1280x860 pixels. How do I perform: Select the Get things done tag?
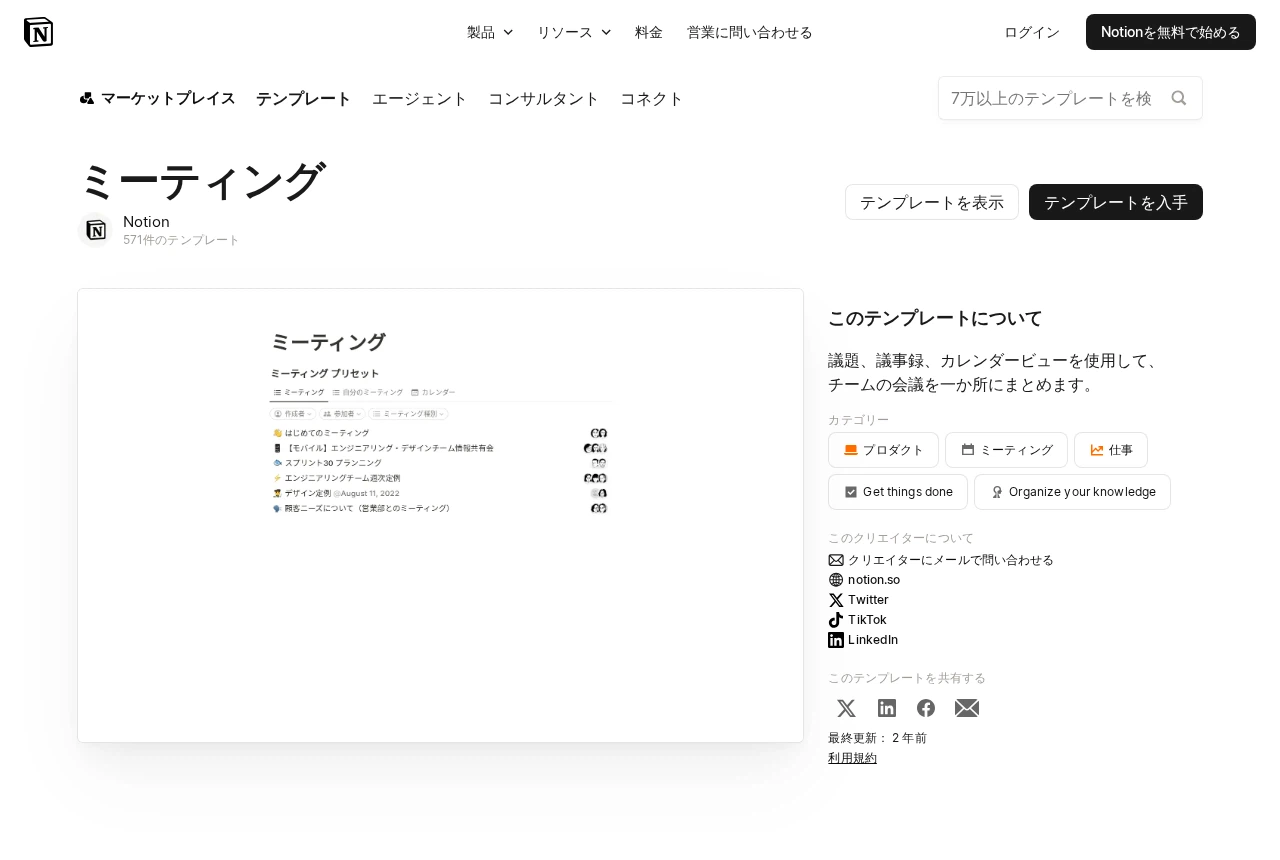(898, 492)
